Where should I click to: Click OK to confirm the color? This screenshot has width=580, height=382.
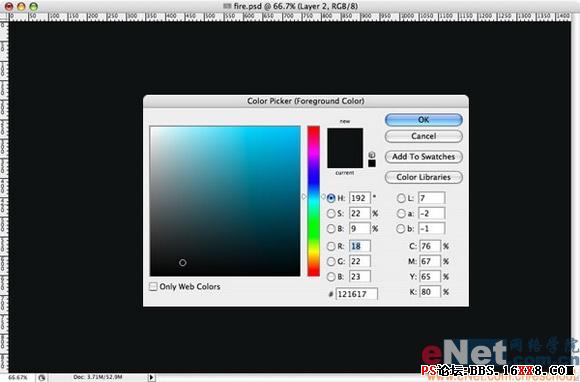pos(424,120)
